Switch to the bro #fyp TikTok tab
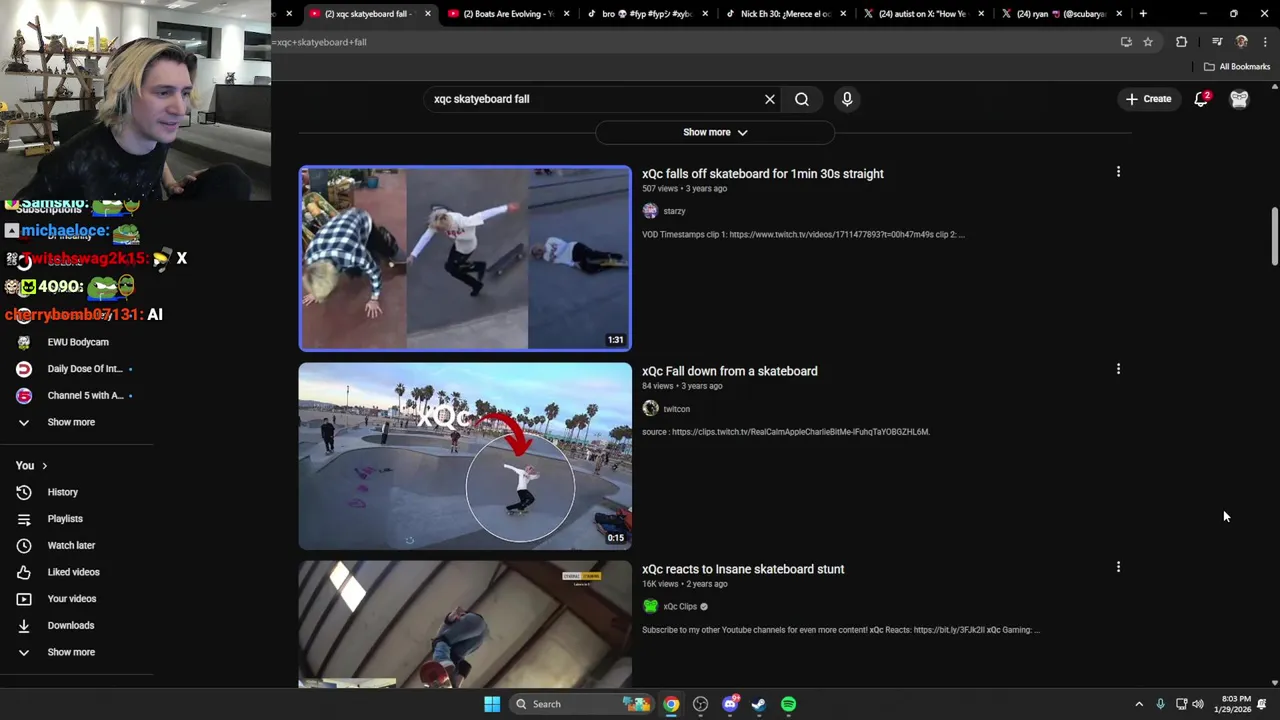 (646, 14)
